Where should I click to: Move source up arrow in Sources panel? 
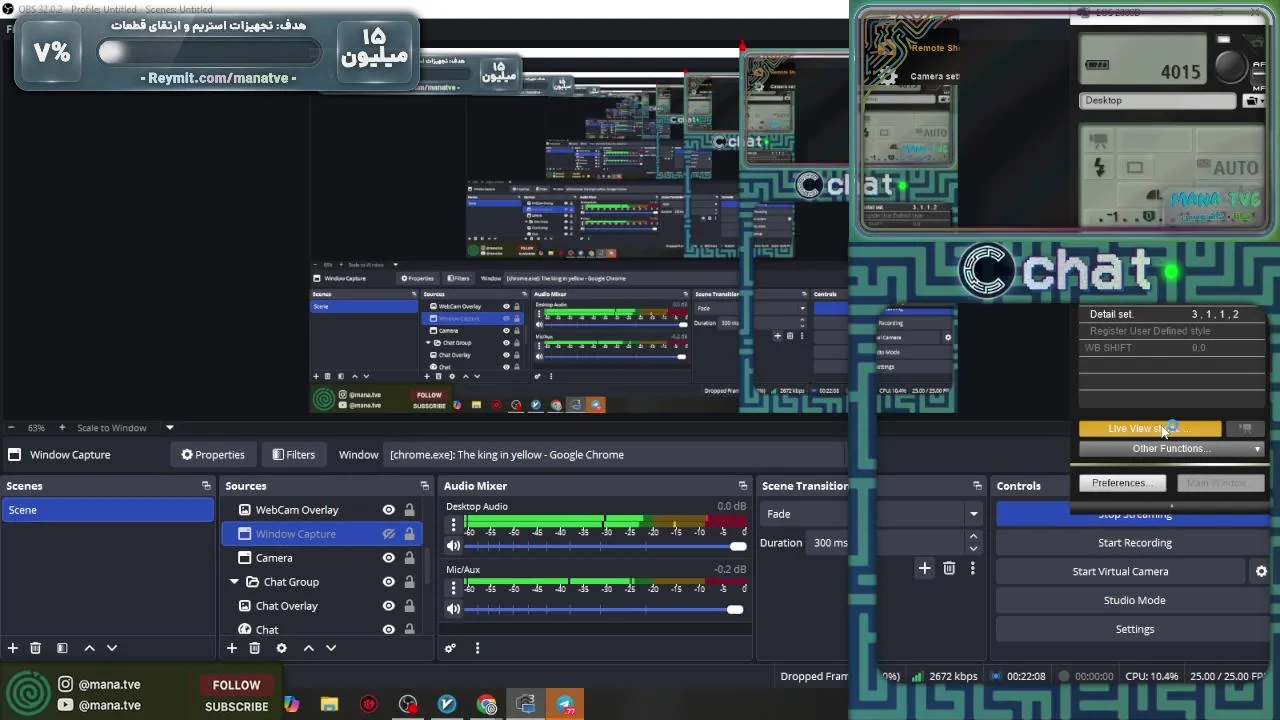[308, 648]
